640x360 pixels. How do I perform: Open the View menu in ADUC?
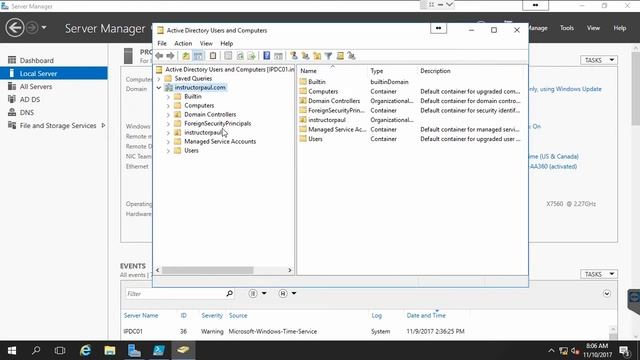point(206,43)
